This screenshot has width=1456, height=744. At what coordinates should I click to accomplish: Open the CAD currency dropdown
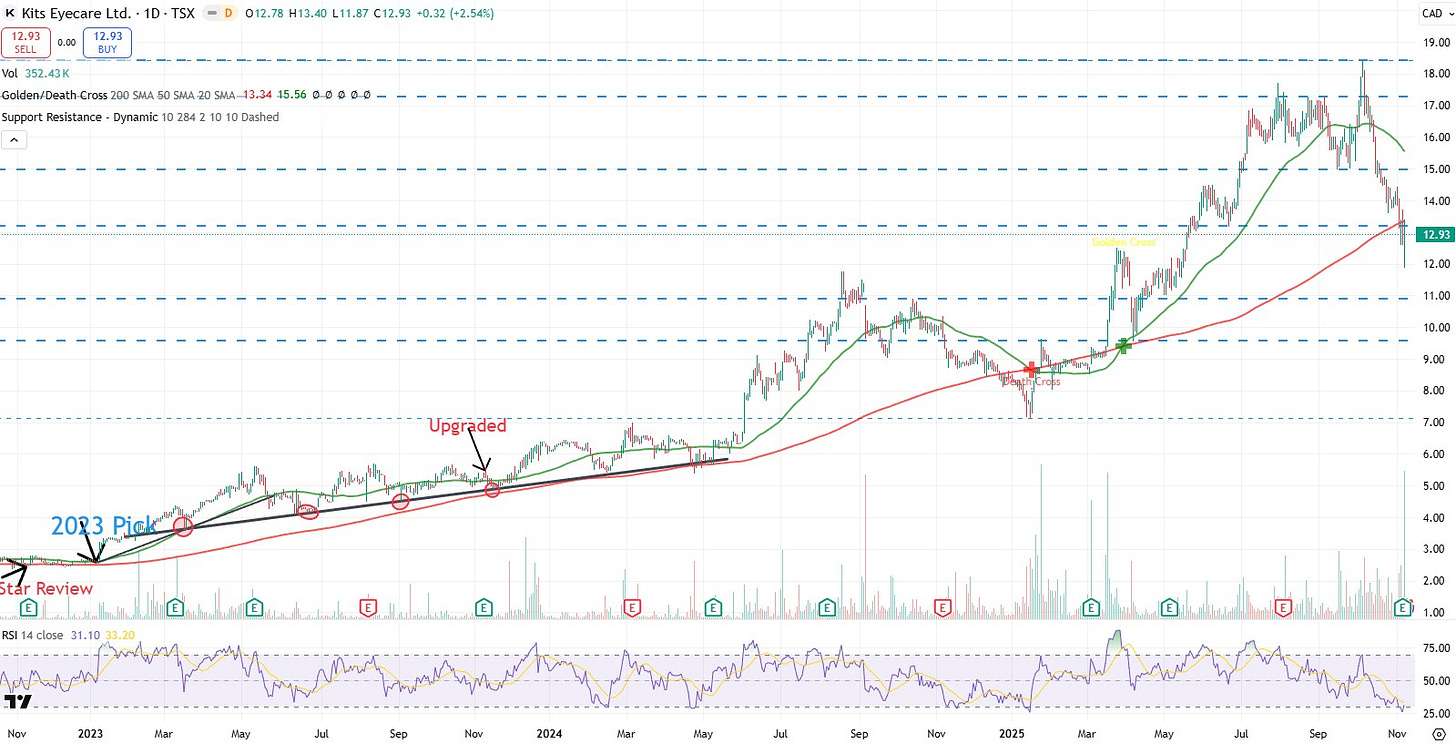[1435, 14]
